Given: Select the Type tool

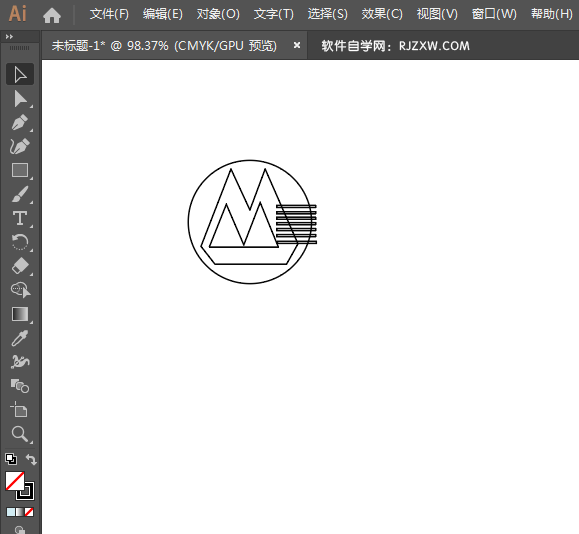Looking at the screenshot, I should click(x=20, y=219).
